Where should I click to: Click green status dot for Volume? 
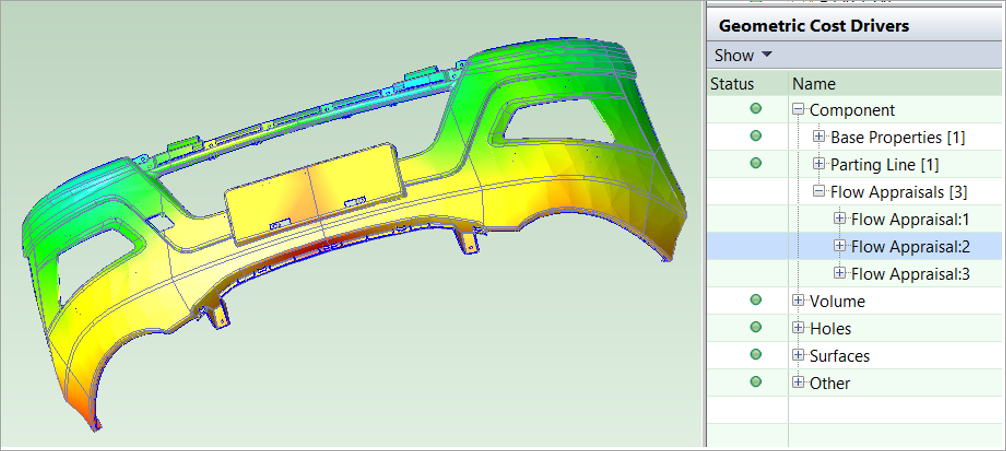[x=756, y=300]
